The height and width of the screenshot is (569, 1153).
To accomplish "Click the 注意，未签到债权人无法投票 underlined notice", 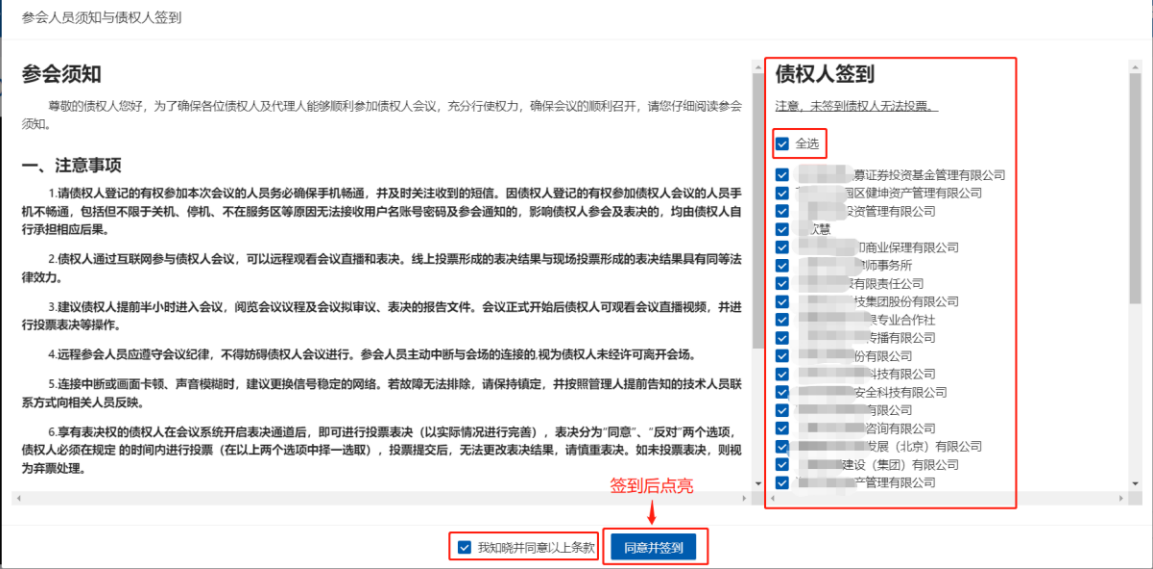I will (857, 106).
